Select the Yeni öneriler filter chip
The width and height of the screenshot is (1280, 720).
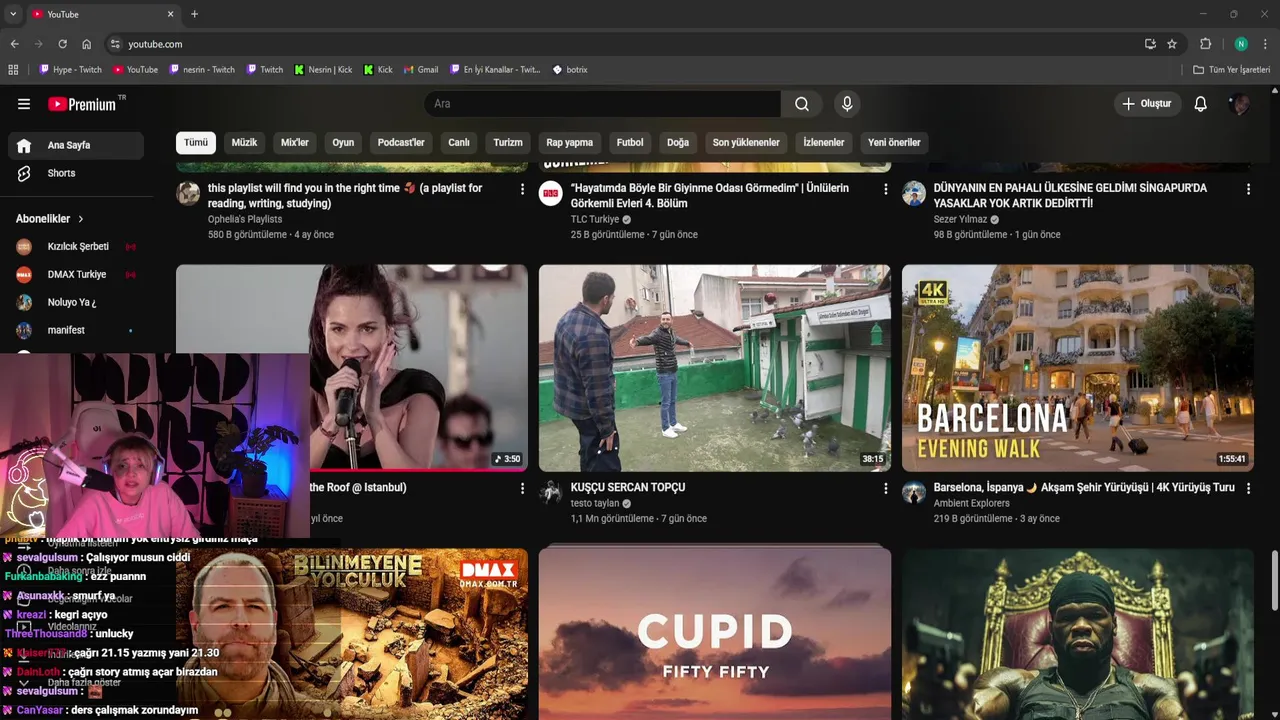coord(894,142)
